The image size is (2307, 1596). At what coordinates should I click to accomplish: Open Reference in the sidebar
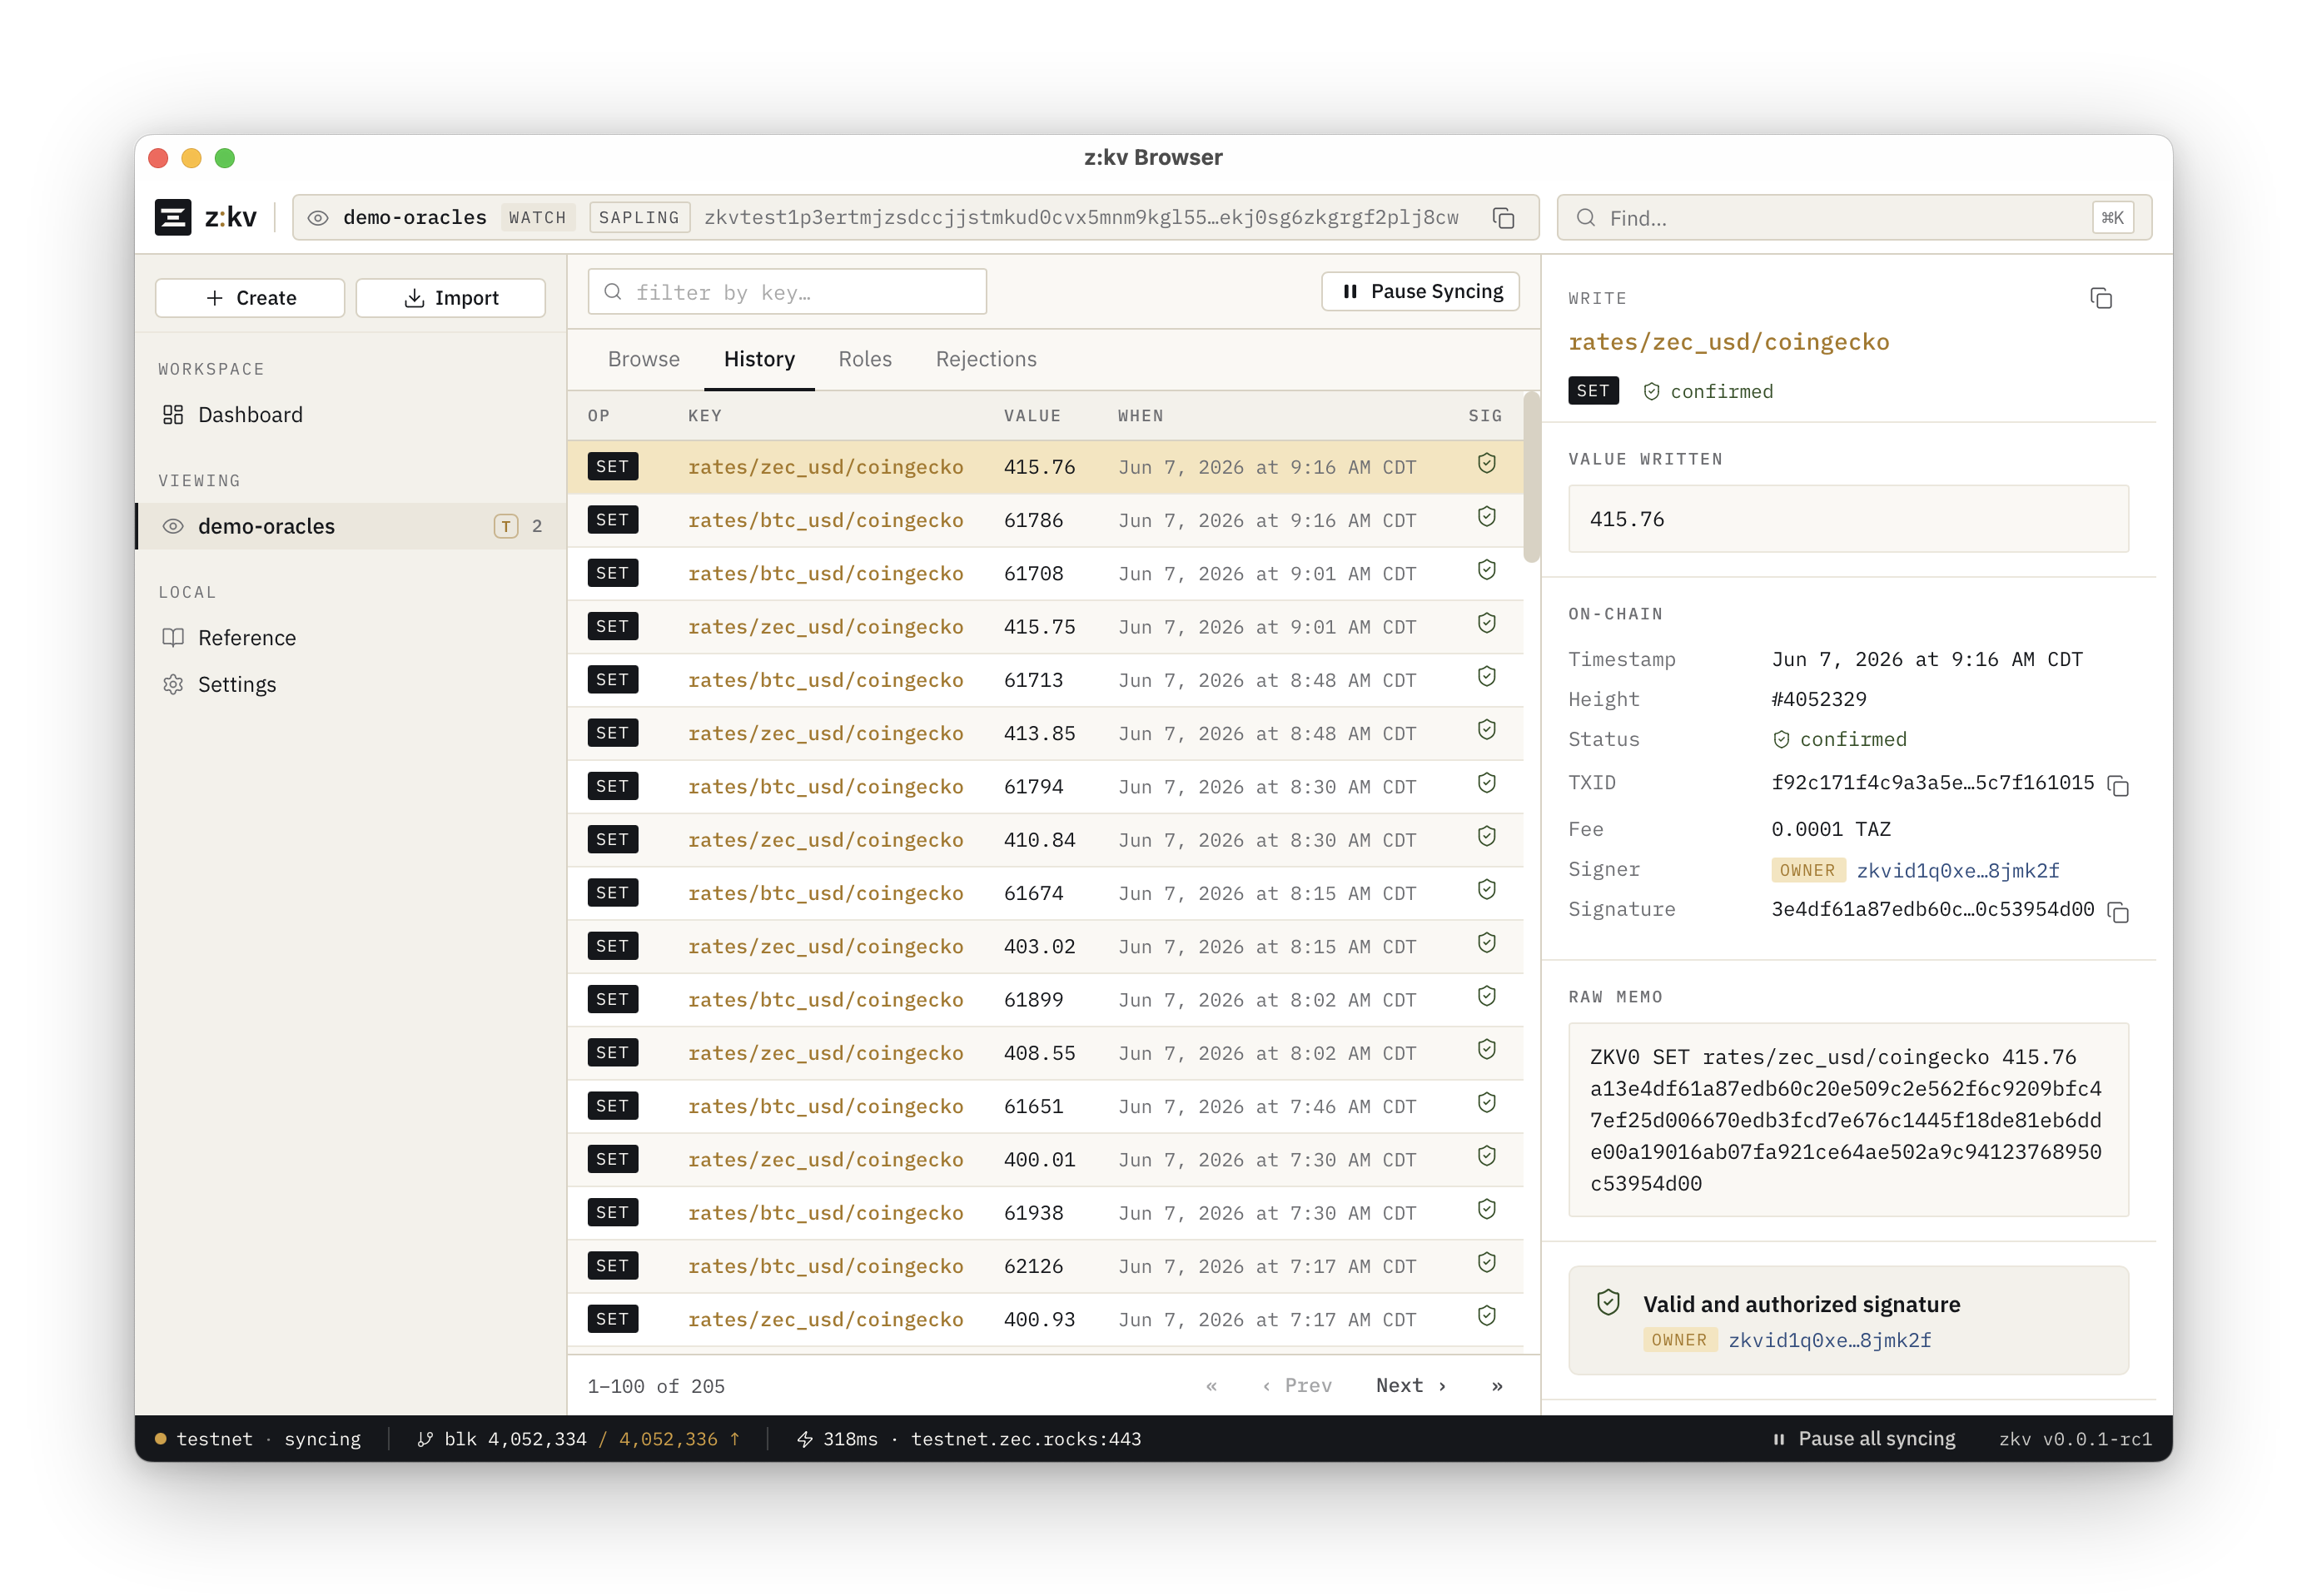coord(350,637)
